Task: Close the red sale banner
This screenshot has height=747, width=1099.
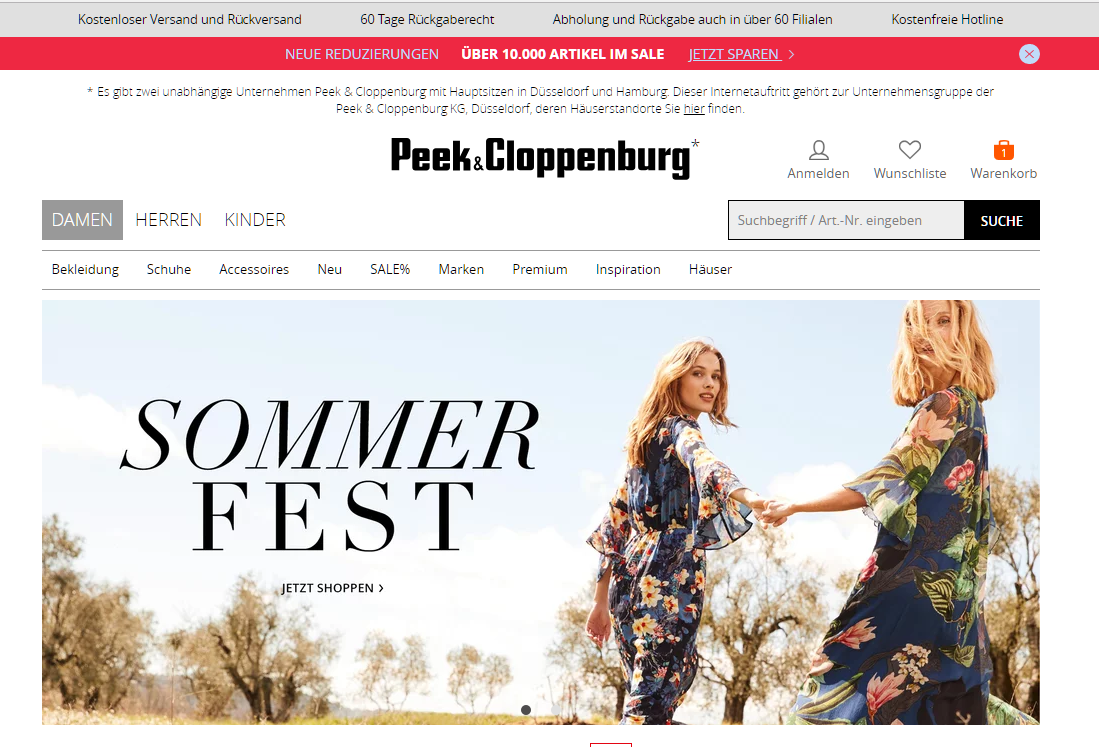Action: pos(1029,54)
